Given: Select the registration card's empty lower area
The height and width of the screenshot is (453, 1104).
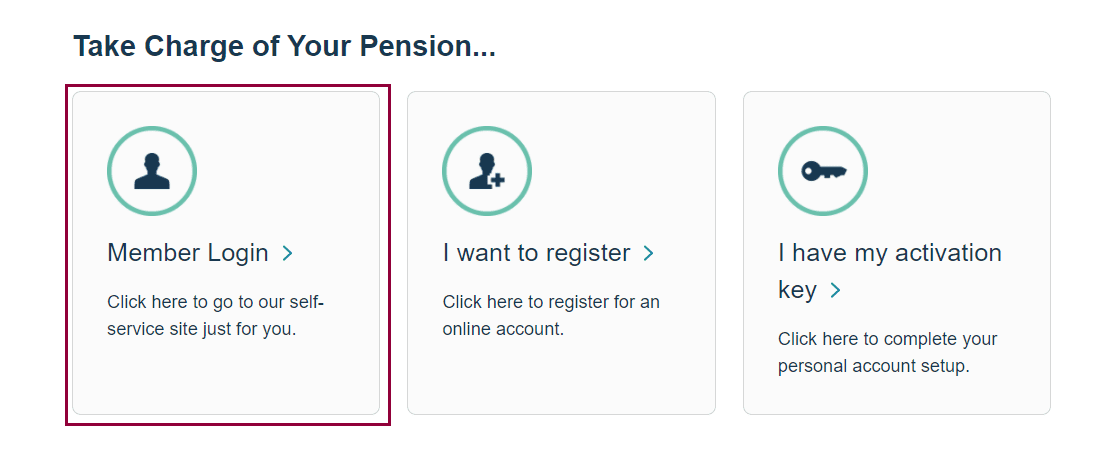Looking at the screenshot, I should pos(561,377).
